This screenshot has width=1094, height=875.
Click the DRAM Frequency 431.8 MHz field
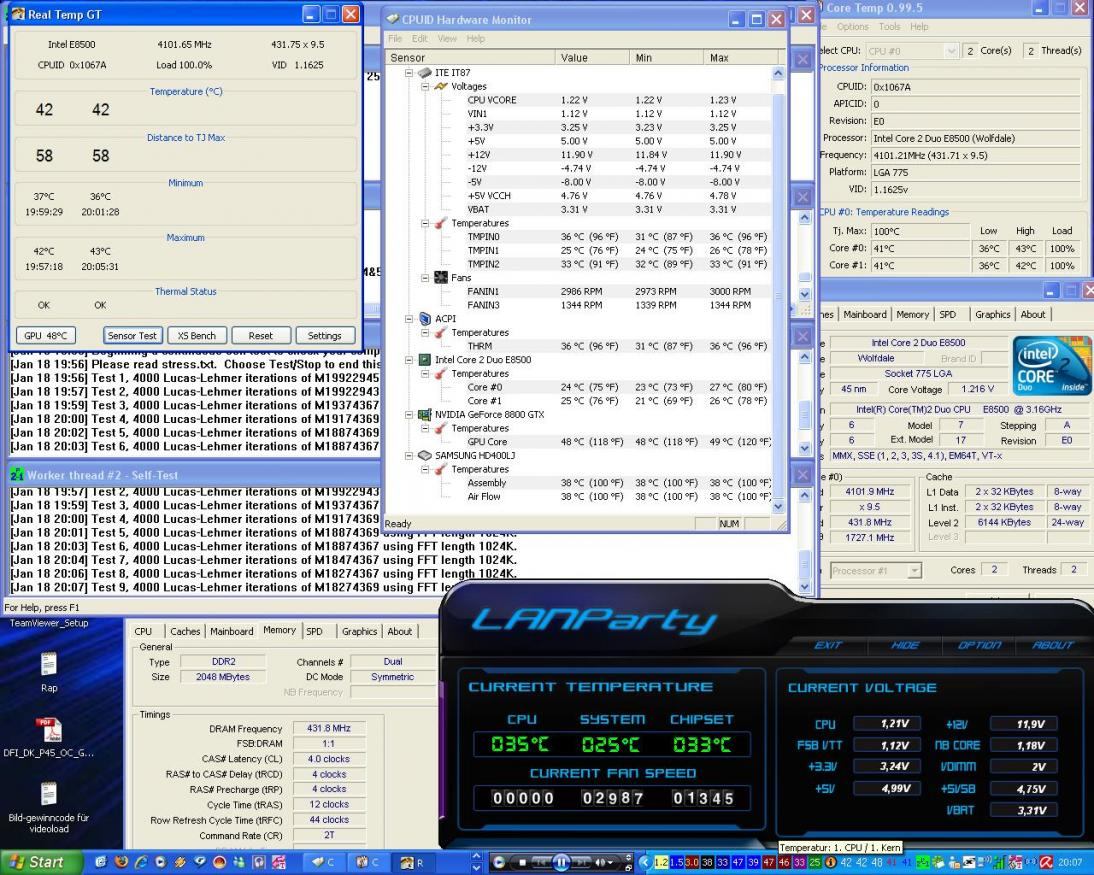click(x=329, y=728)
